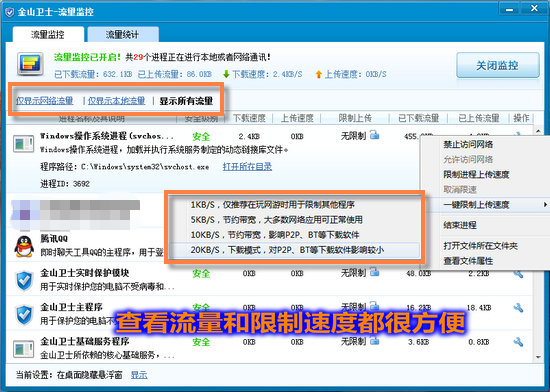Open 打开所在目录 link for svchost

[247, 167]
